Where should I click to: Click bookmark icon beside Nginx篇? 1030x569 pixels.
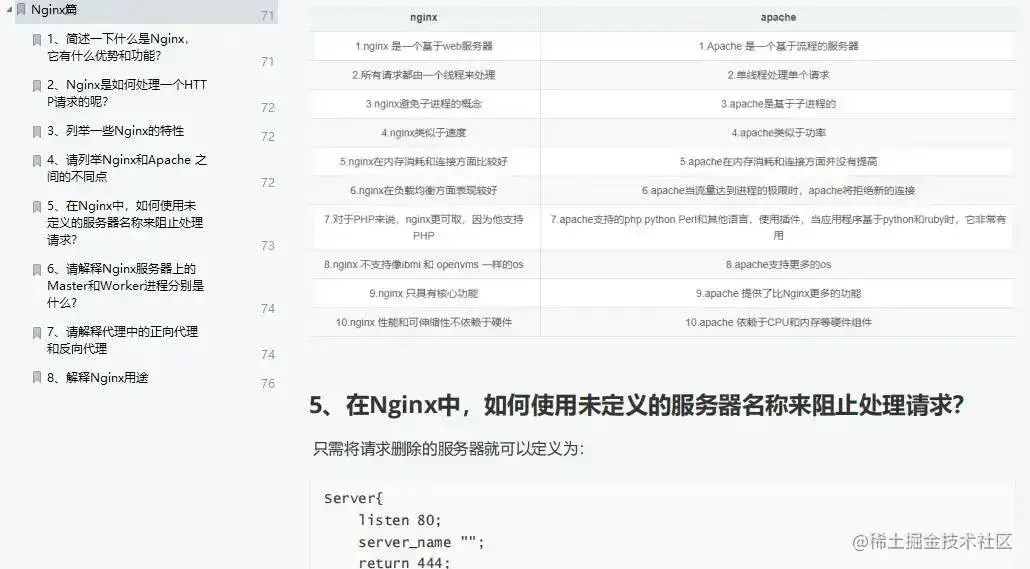coord(21,9)
